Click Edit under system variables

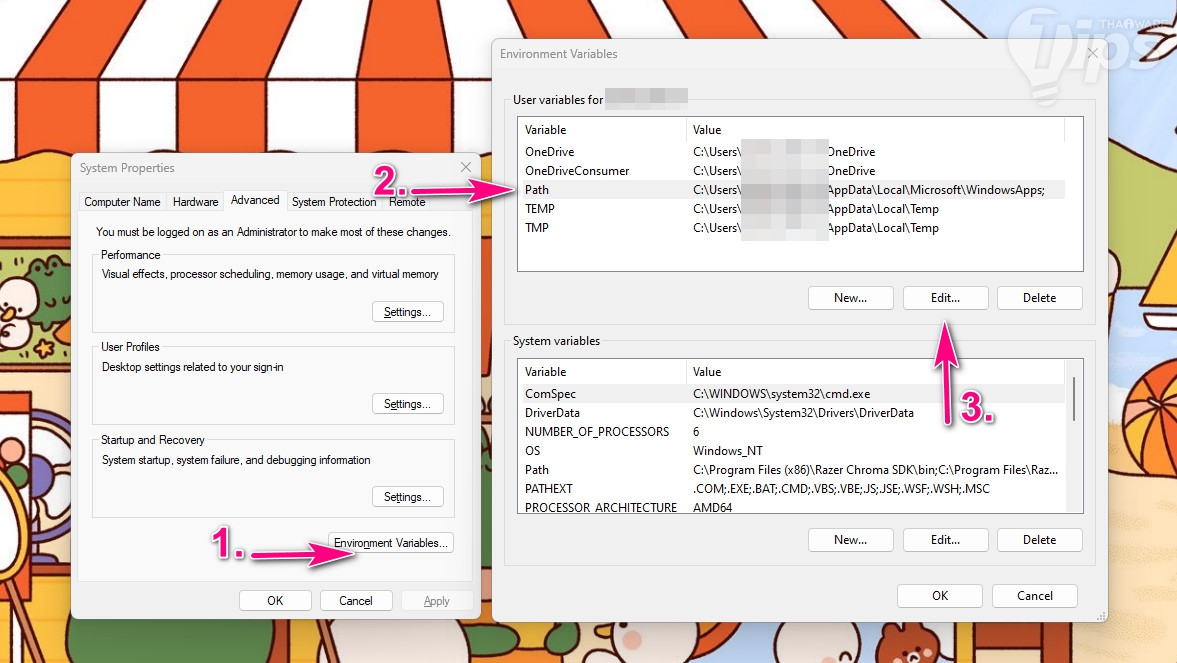(x=945, y=539)
